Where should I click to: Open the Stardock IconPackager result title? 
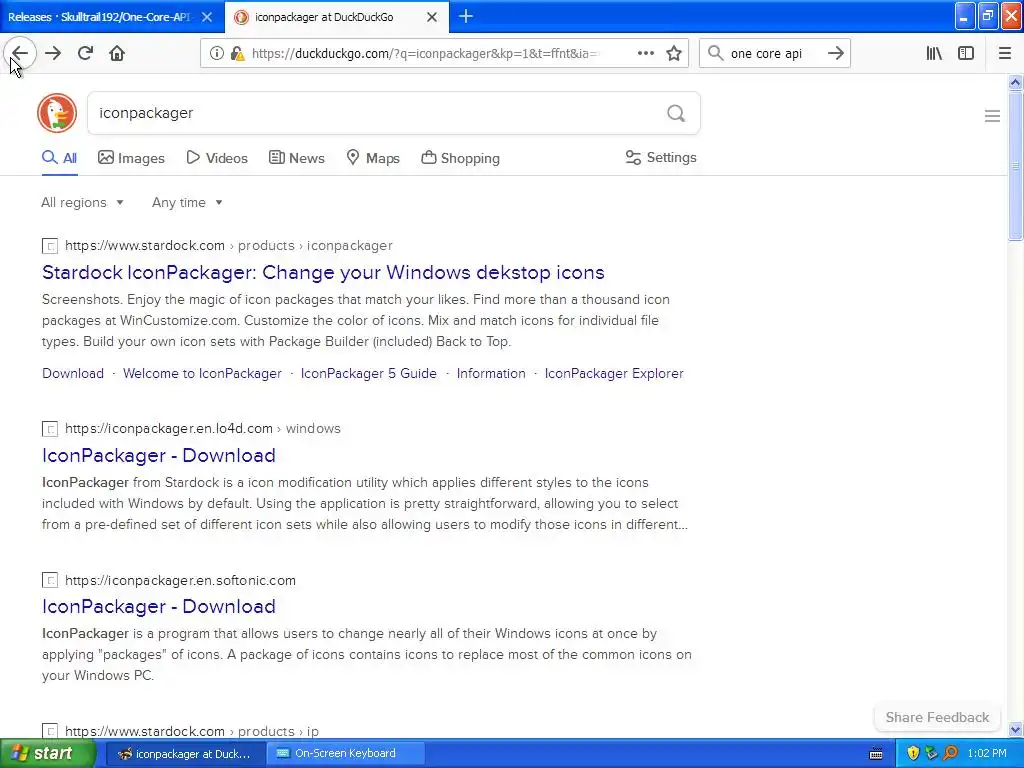click(x=323, y=272)
